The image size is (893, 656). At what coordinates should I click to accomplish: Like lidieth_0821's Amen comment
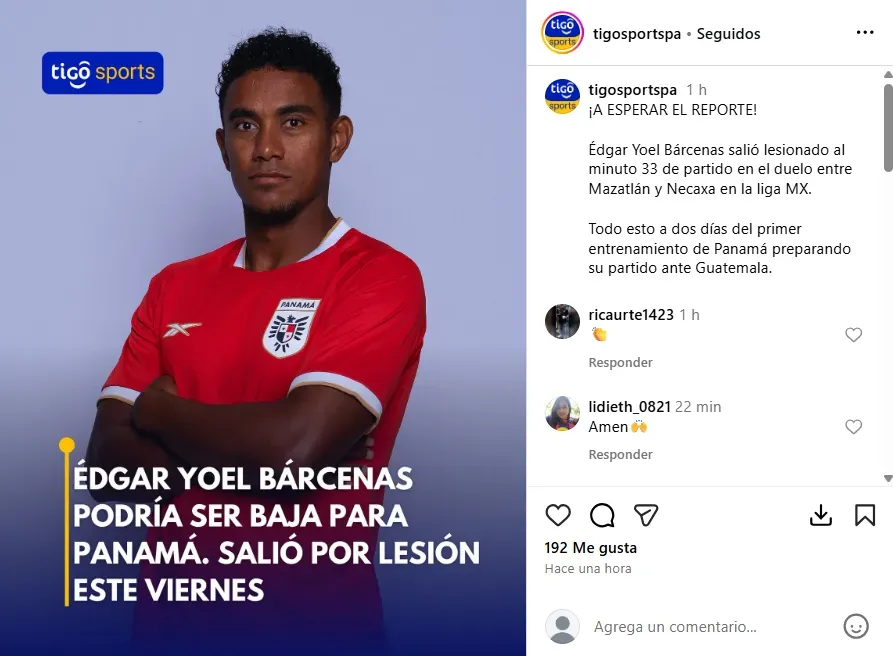pos(853,427)
